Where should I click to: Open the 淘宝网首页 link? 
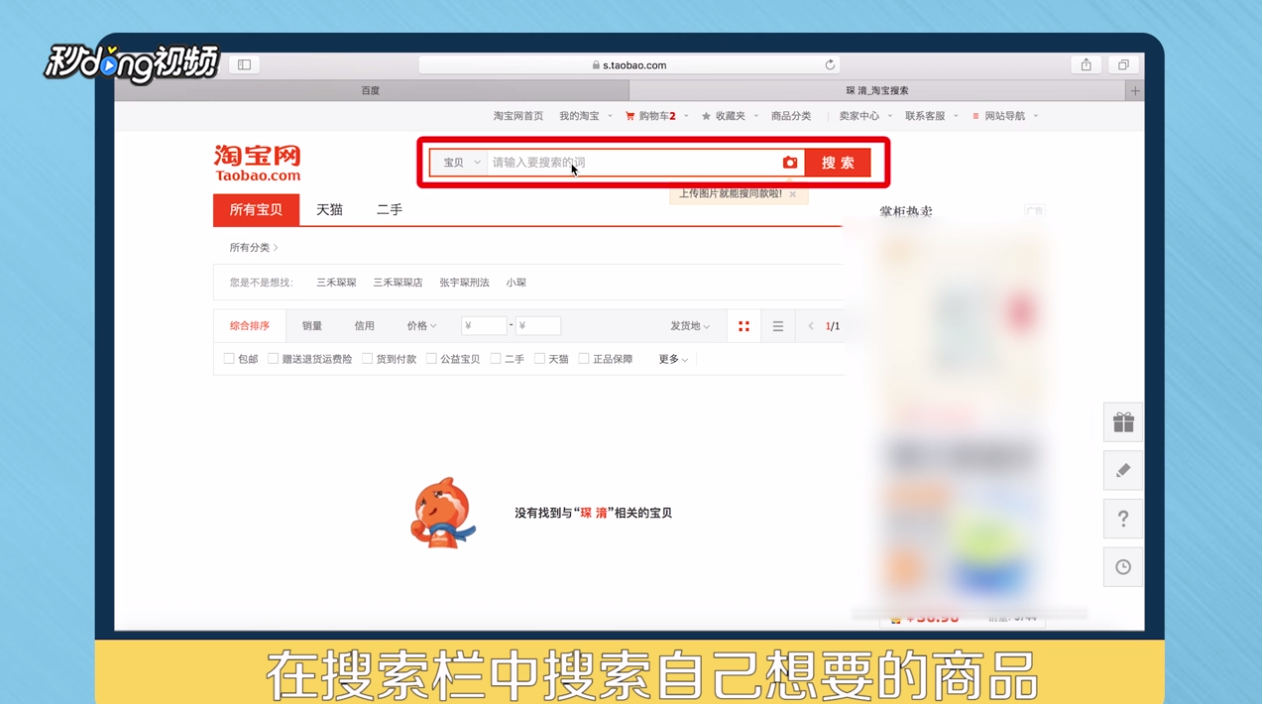(518, 116)
